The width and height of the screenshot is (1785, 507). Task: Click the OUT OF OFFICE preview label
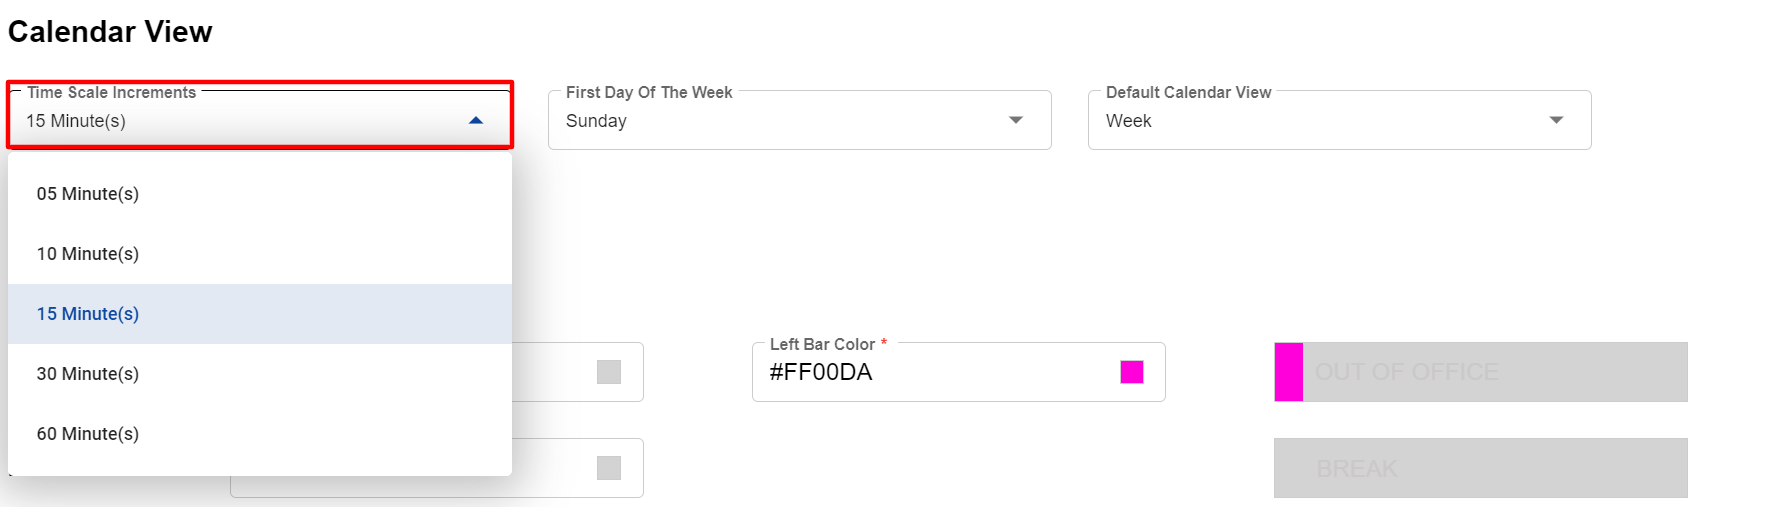(x=1407, y=372)
